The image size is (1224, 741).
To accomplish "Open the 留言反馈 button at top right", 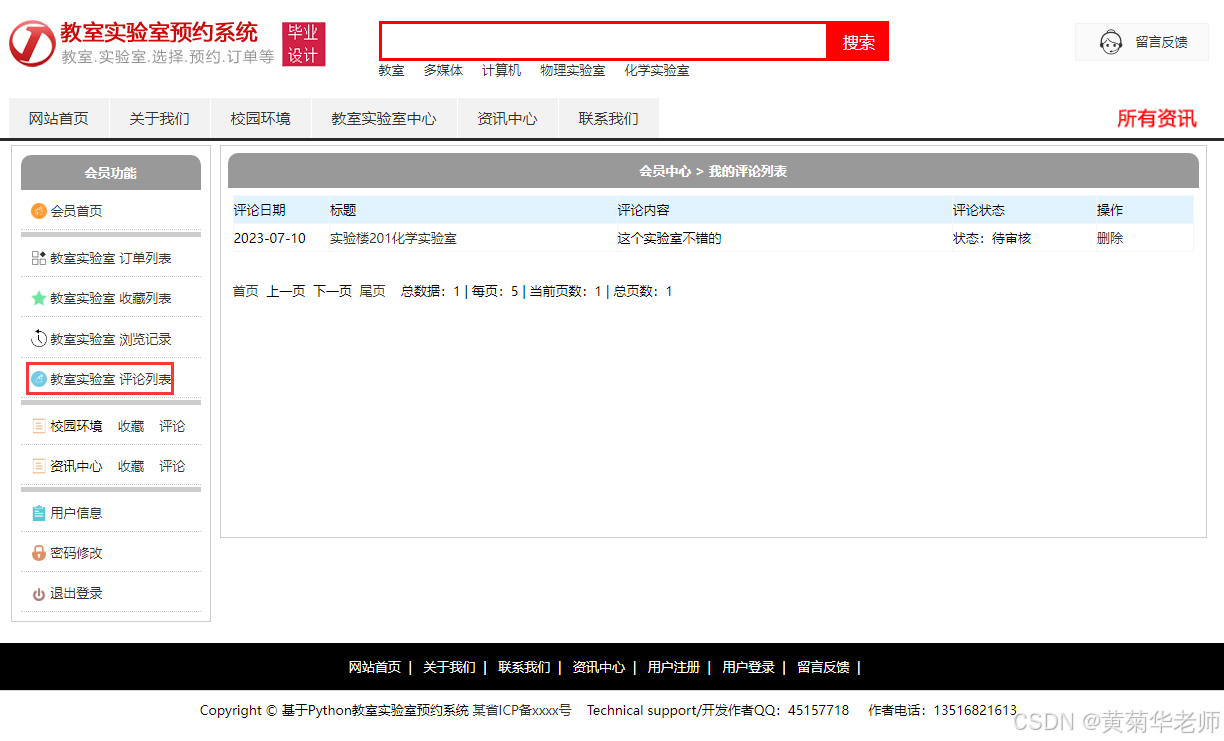I will click(1142, 42).
